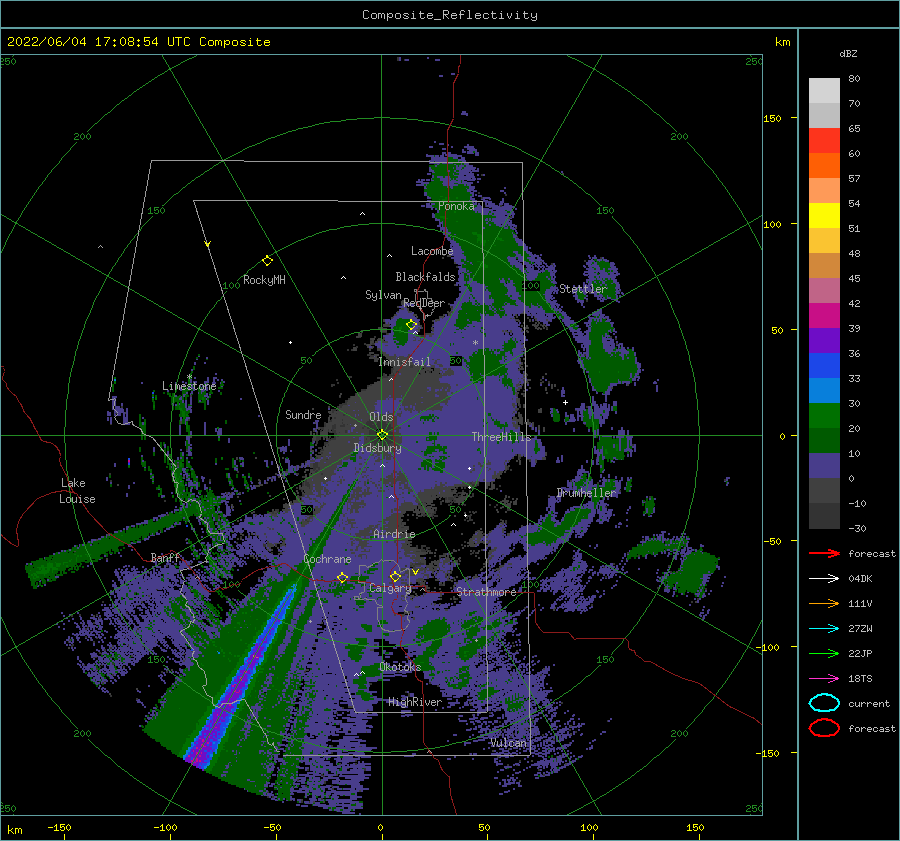
Task: Click the purple 36-39 dBZ swatch
Action: pos(824,341)
